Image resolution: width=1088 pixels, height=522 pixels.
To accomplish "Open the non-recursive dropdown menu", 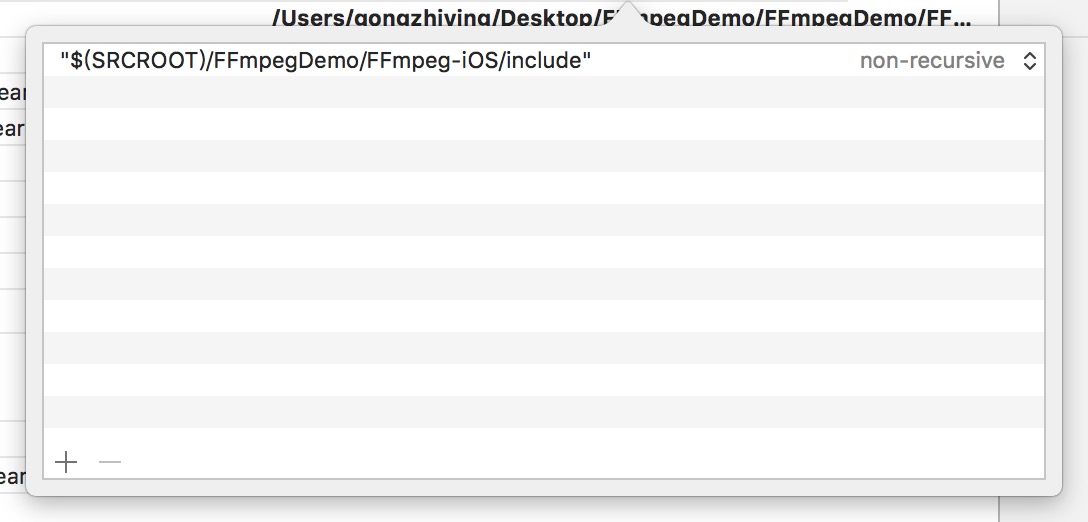I will (932, 61).
